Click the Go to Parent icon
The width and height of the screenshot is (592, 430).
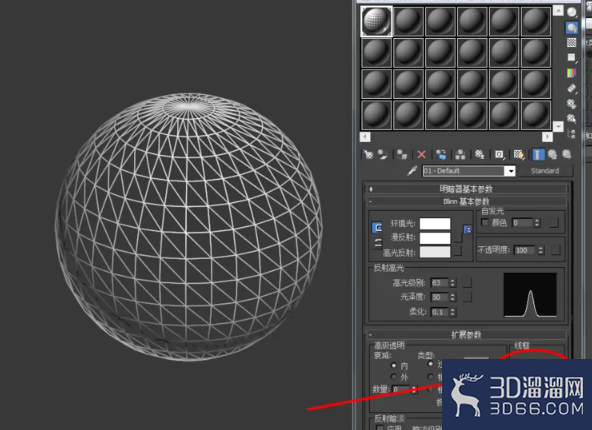(552, 154)
